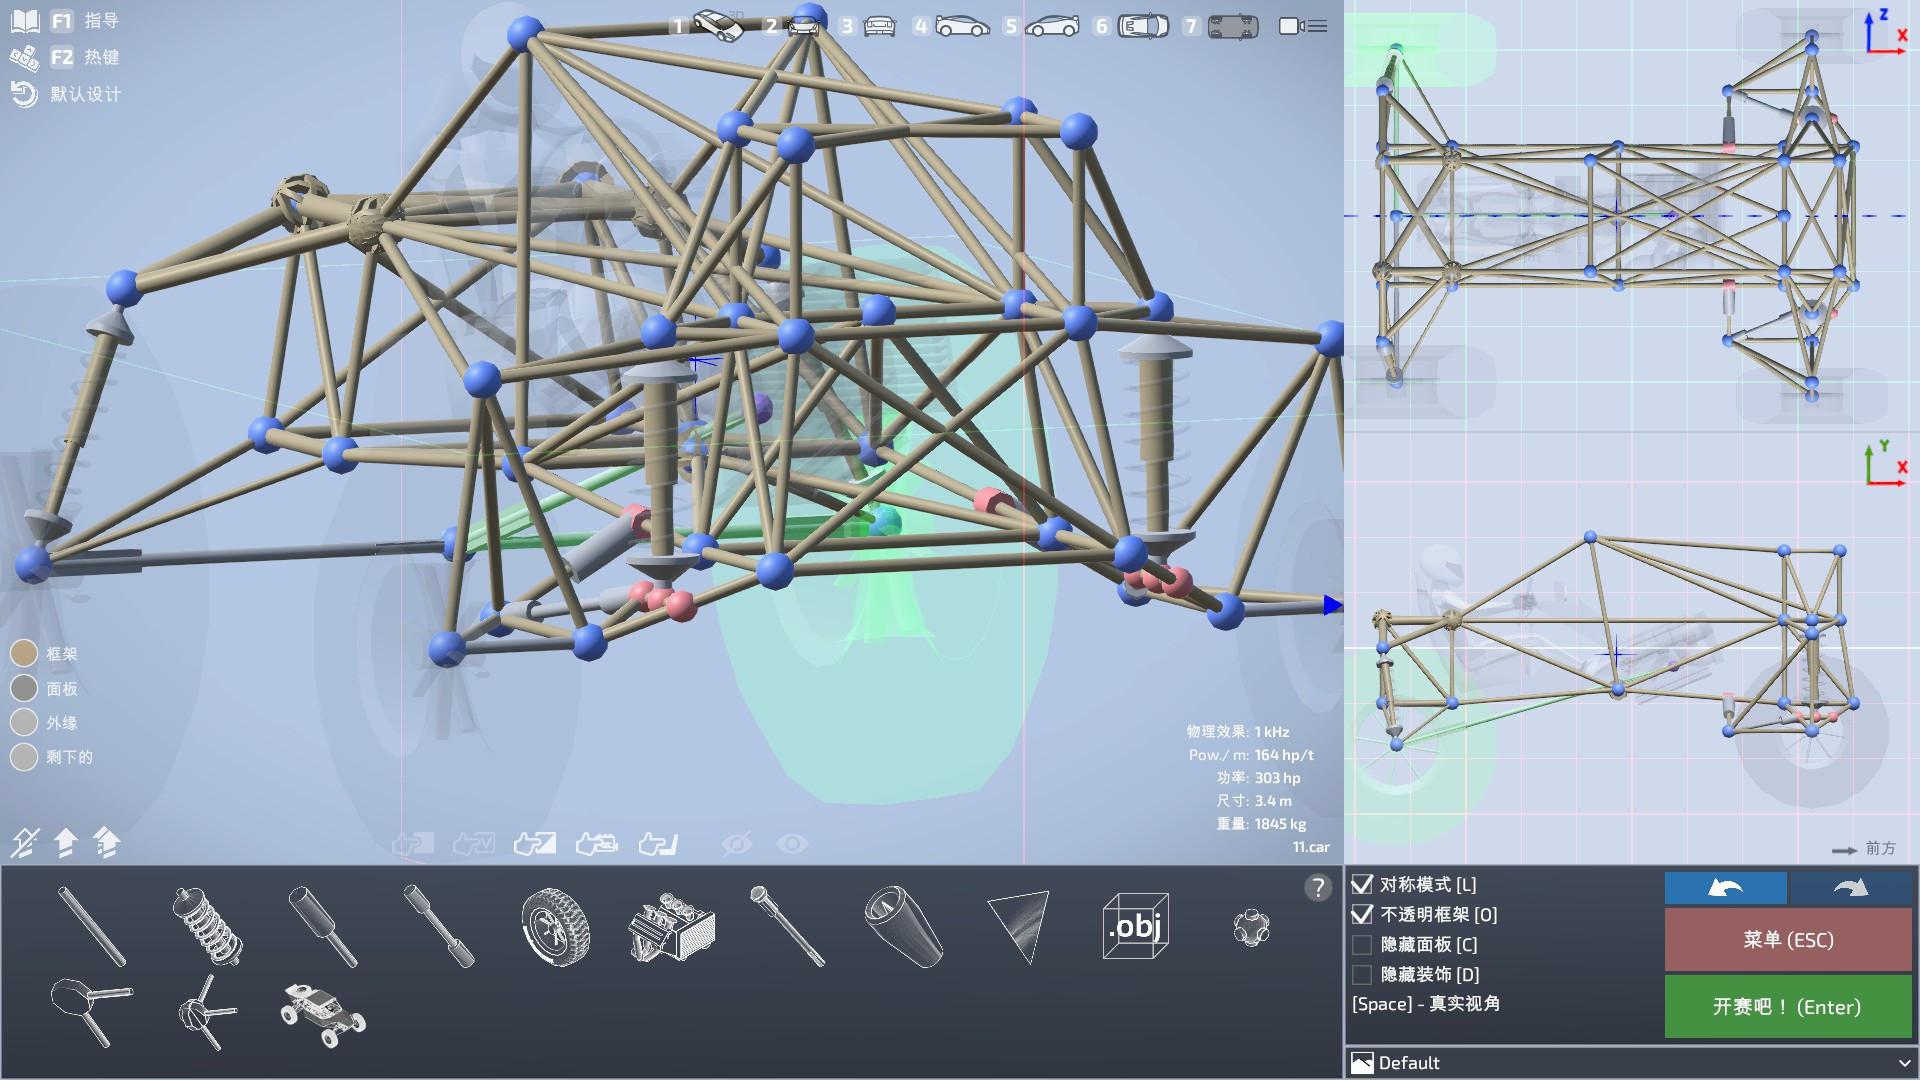The height and width of the screenshot is (1080, 1920).
Task: Click the remaining parts color swatch
Action: 24,757
